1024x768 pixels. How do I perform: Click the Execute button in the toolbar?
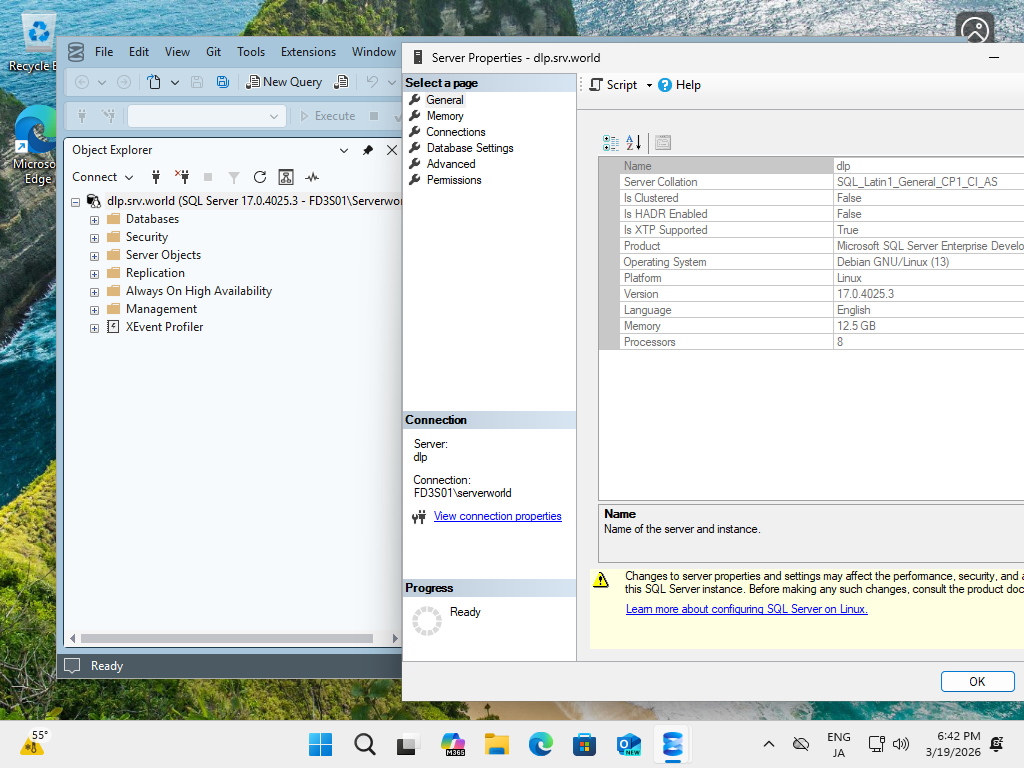(328, 116)
